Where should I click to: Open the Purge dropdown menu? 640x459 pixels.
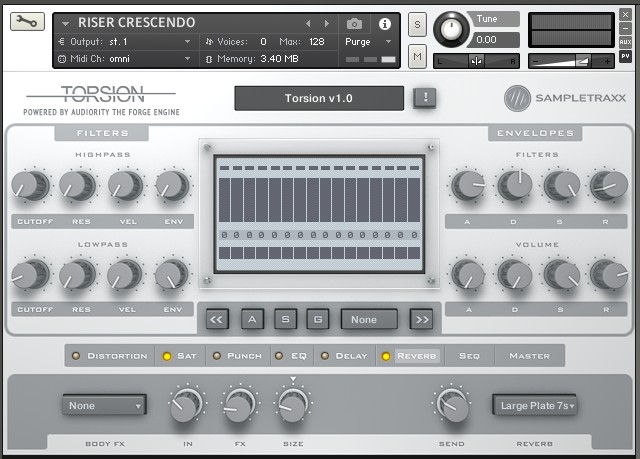pyautogui.click(x=366, y=42)
